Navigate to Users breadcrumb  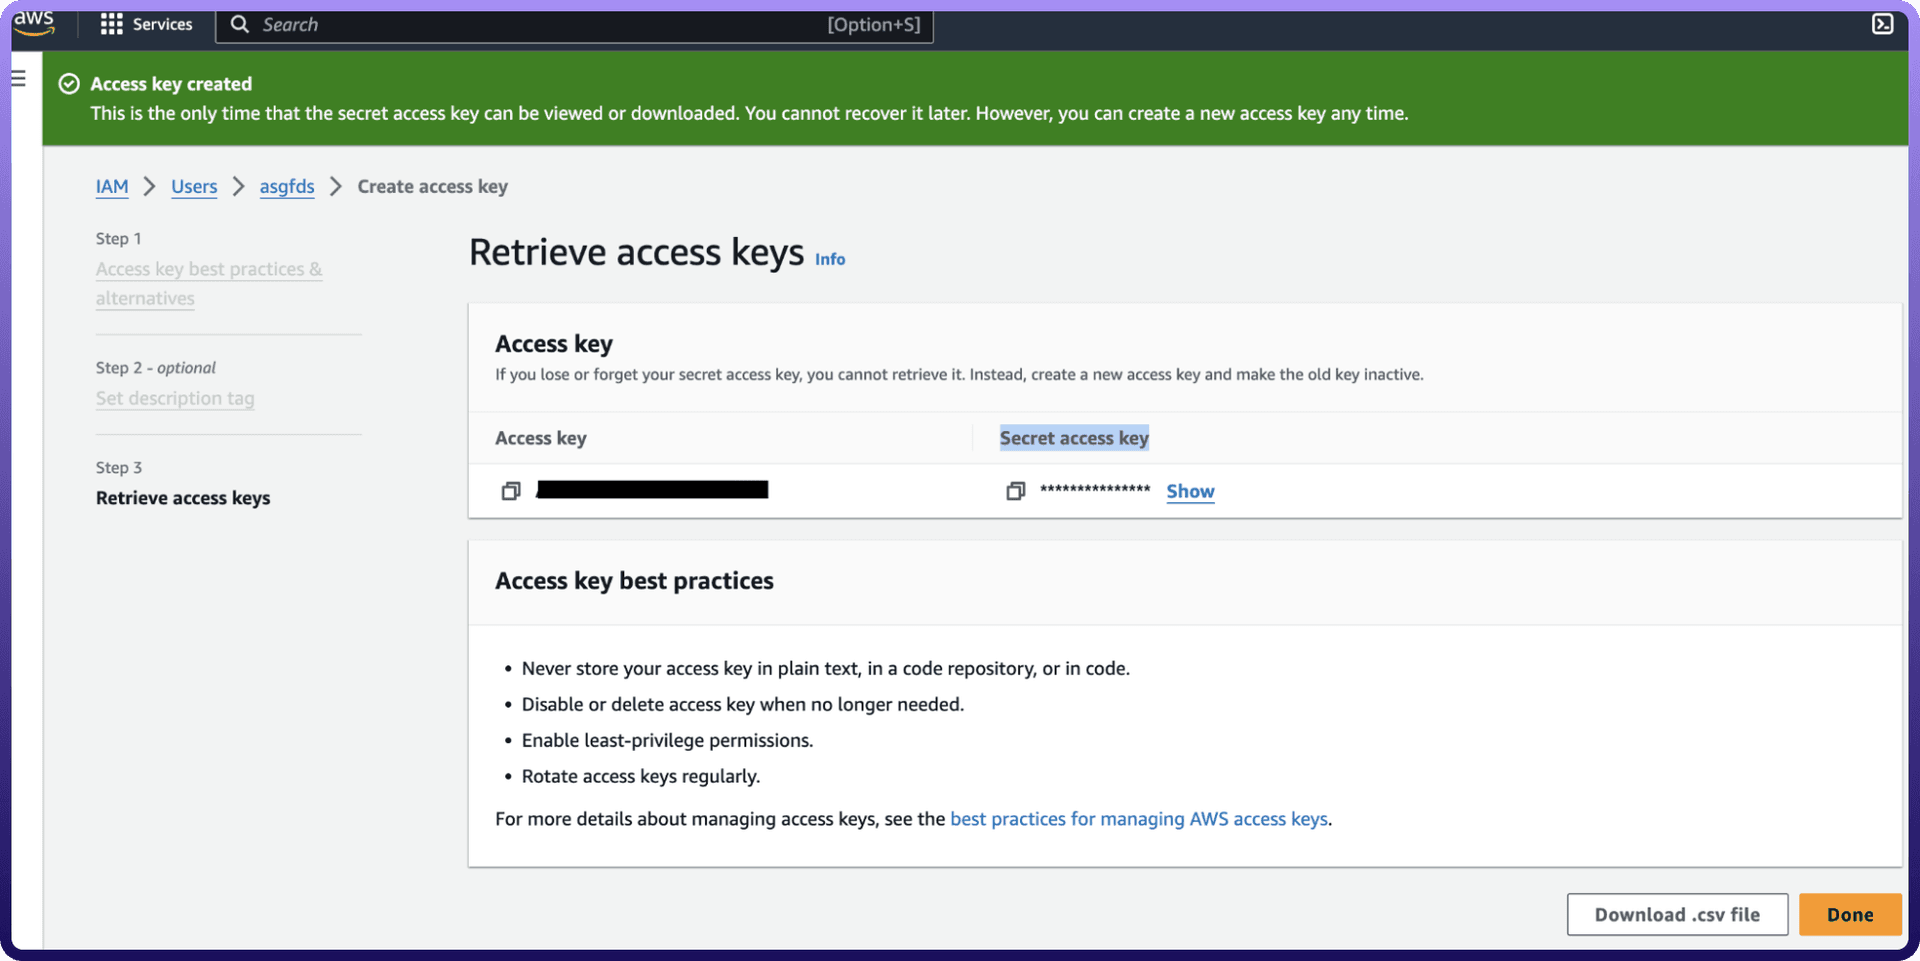coord(194,187)
